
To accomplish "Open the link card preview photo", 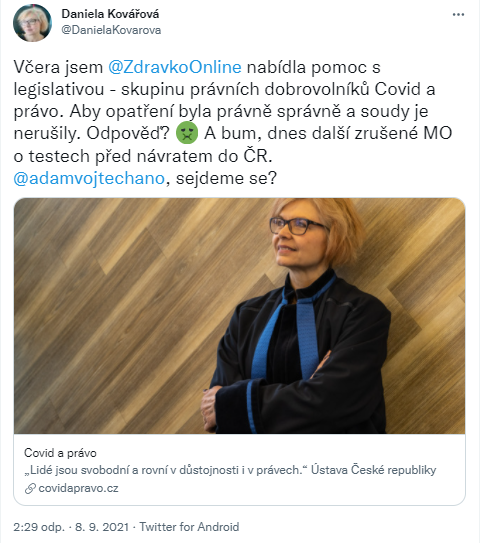I will (240, 316).
